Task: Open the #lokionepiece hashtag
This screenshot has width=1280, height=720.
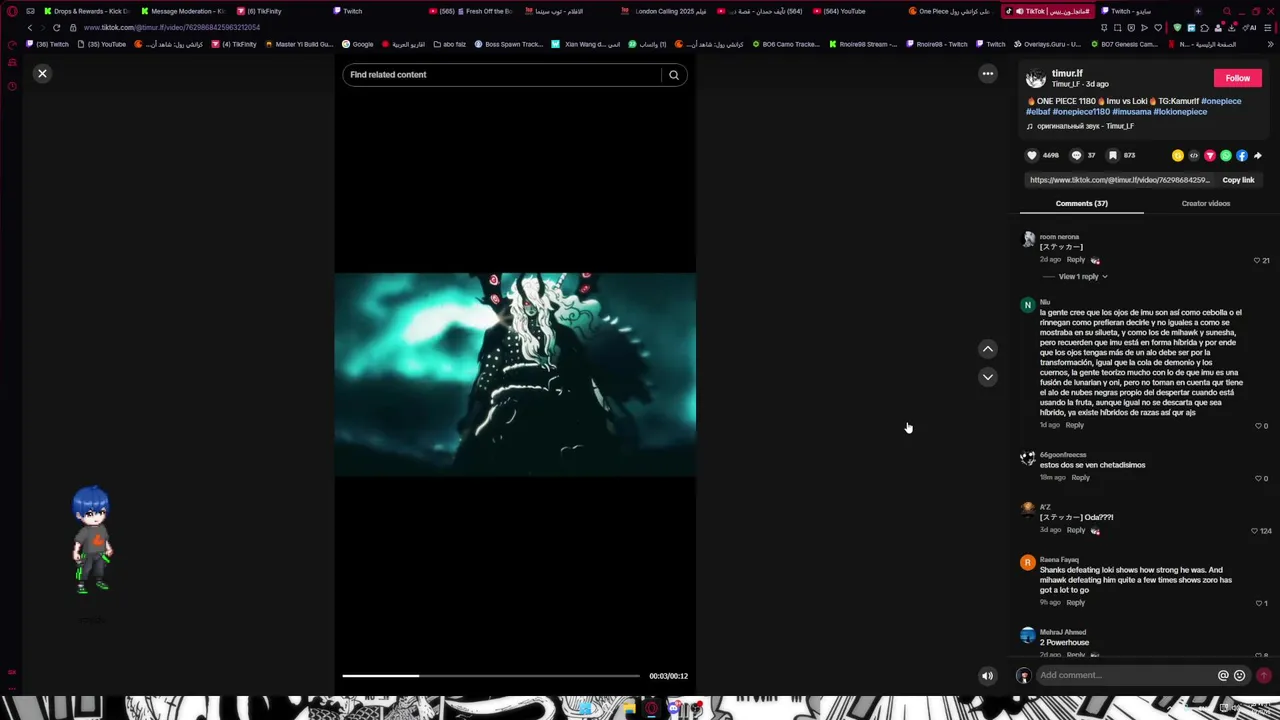Action: pos(1181,112)
